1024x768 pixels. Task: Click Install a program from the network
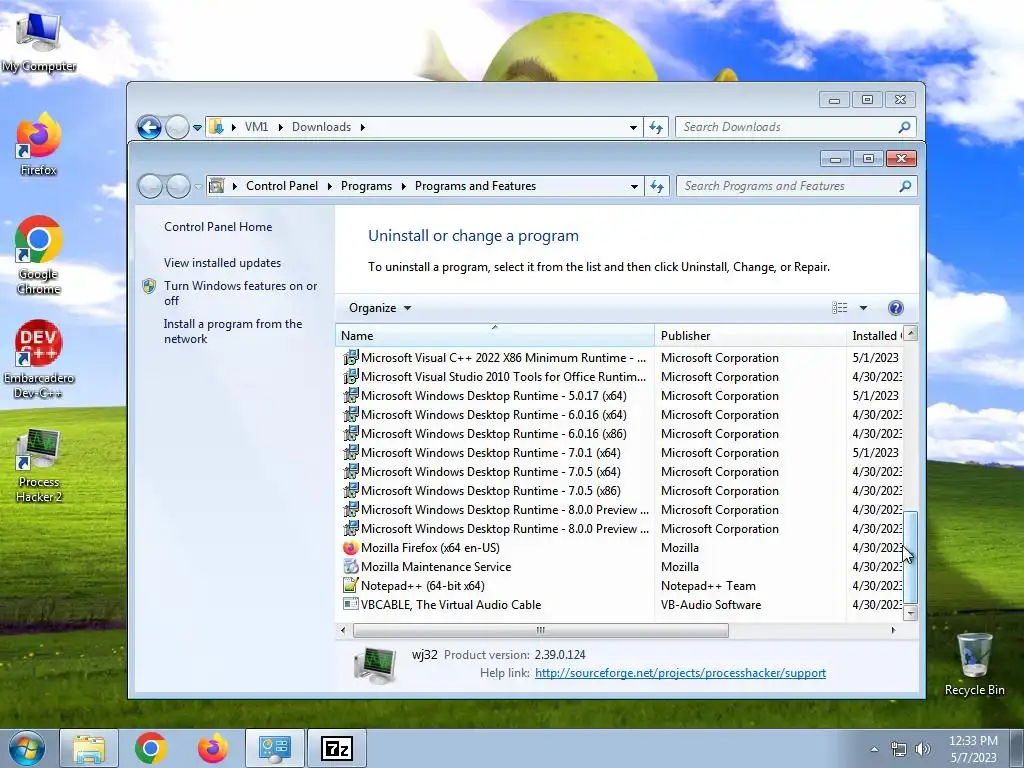click(x=232, y=331)
